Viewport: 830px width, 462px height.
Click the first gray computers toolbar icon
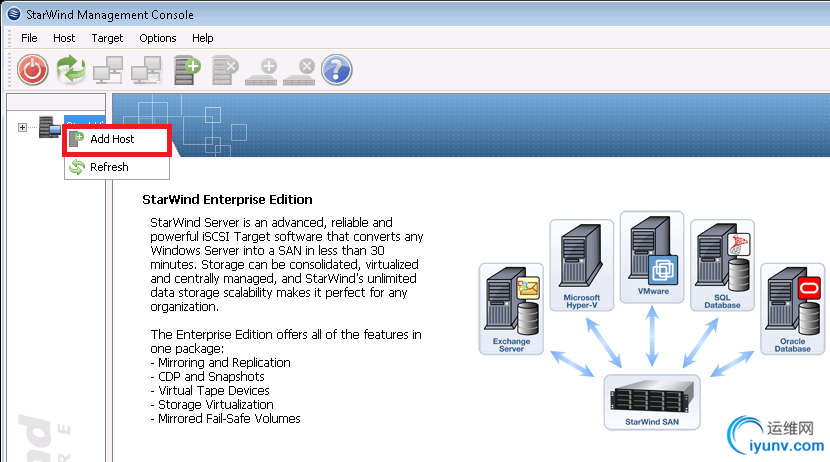pyautogui.click(x=108, y=70)
